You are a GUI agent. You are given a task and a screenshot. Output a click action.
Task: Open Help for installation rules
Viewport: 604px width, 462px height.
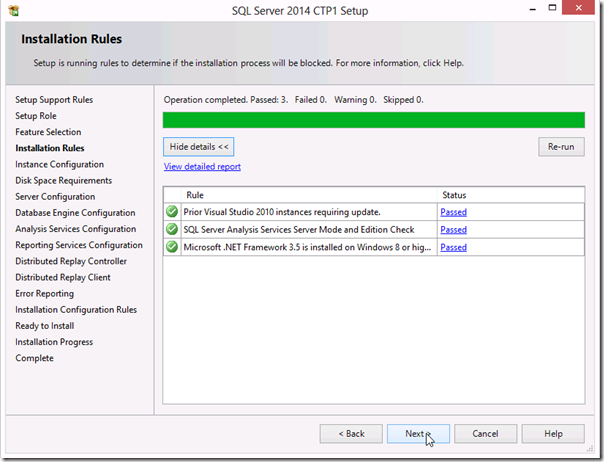click(x=553, y=434)
